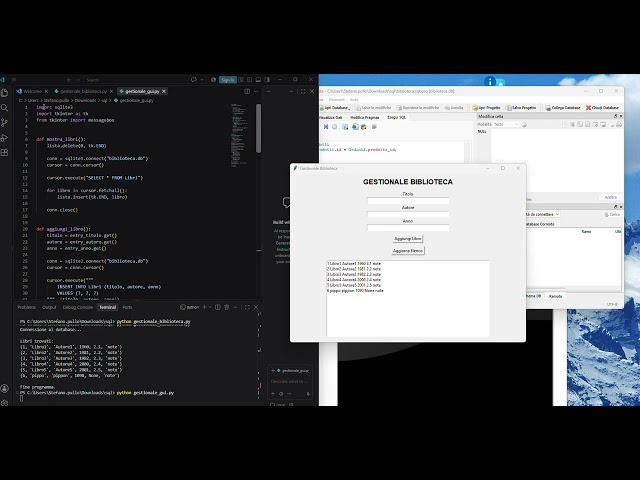Open the Debug Console panel tab
Viewport: 640px width, 480px height.
pos(78,307)
